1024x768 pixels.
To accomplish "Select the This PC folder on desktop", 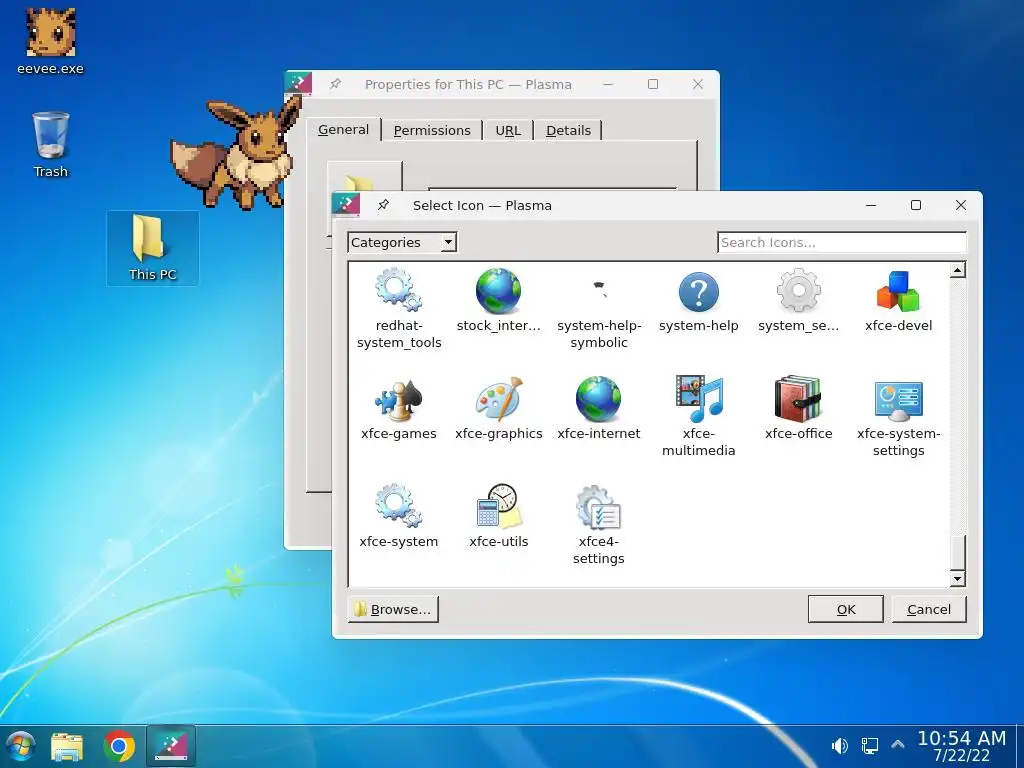I will (x=153, y=248).
